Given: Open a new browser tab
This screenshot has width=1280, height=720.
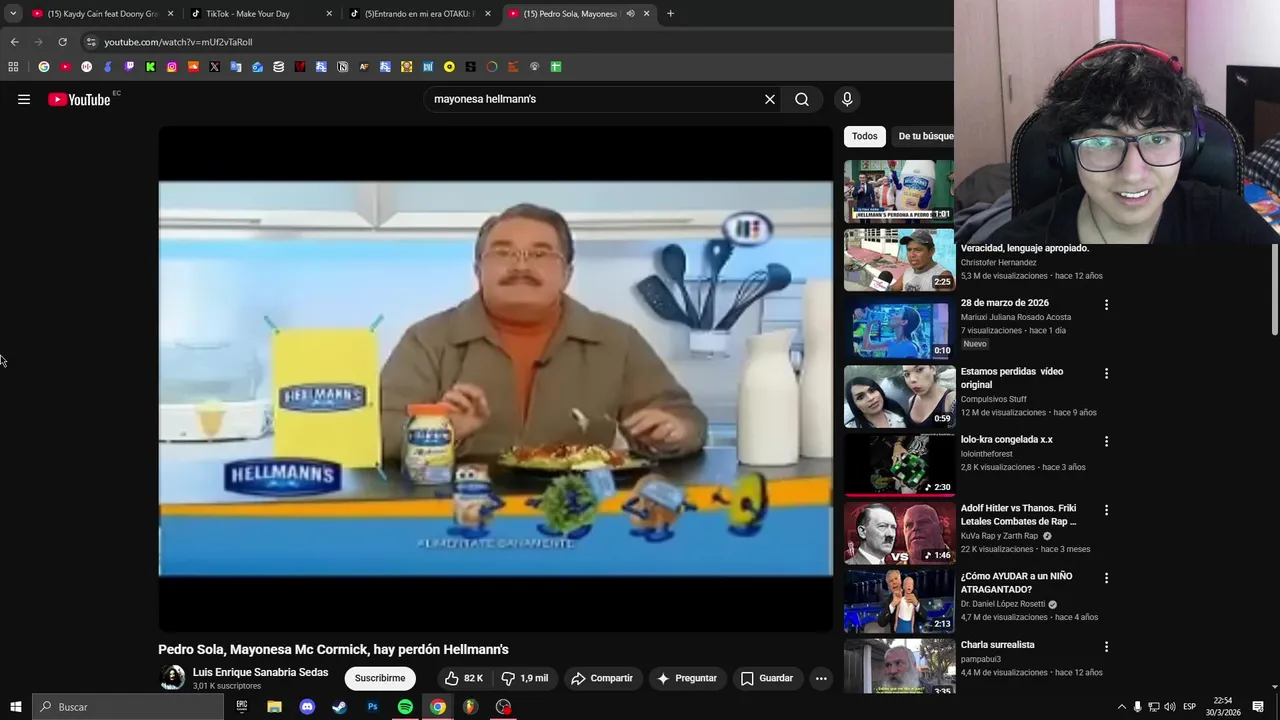Looking at the screenshot, I should click(x=670, y=14).
